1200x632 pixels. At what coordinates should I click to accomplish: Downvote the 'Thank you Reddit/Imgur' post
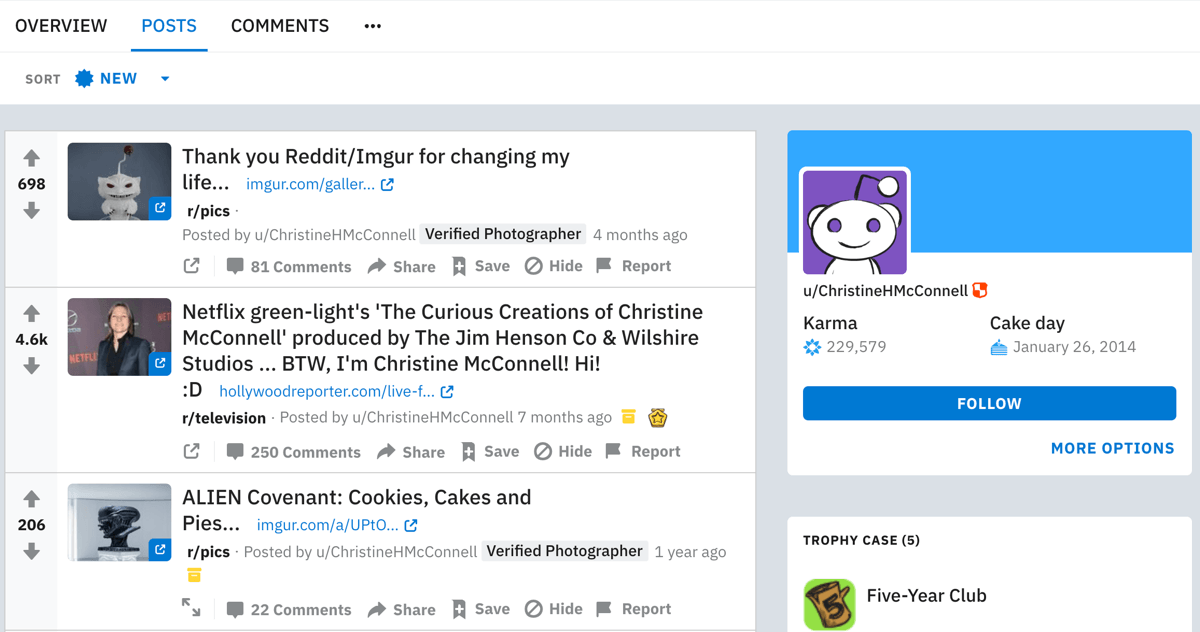(x=32, y=211)
